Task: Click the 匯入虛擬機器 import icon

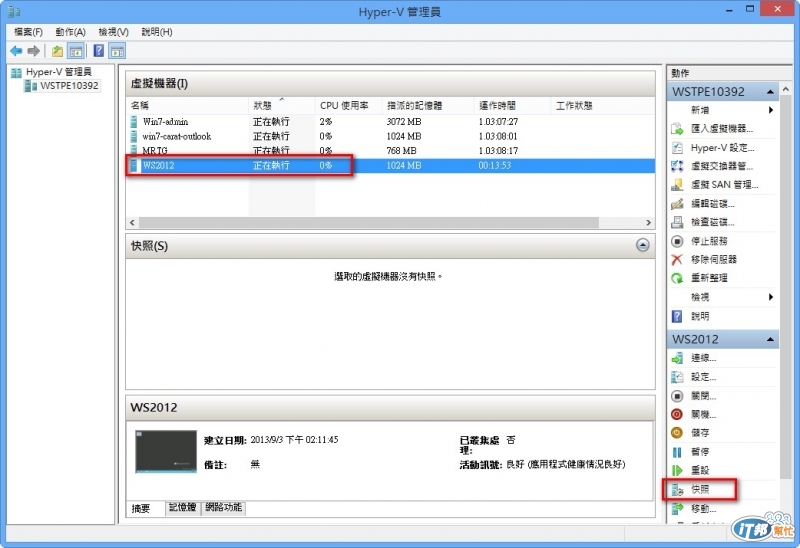Action: click(677, 129)
